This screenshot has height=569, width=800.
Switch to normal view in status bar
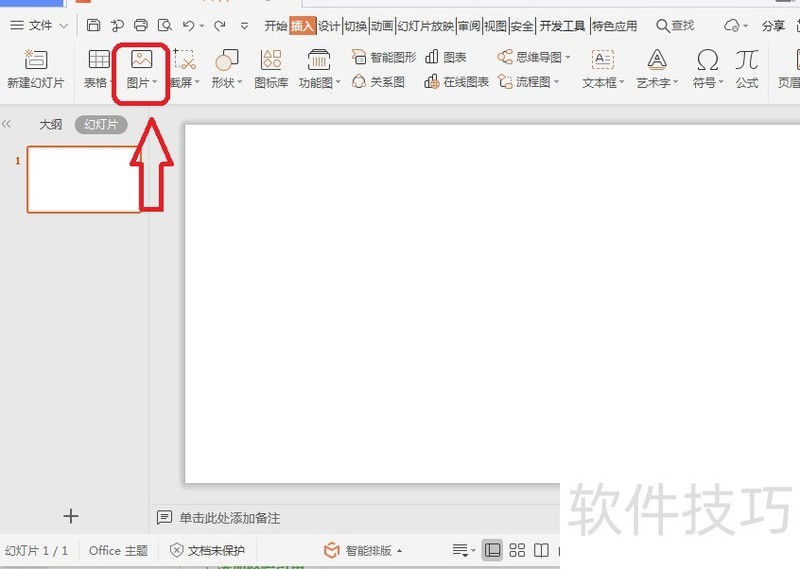[x=492, y=550]
